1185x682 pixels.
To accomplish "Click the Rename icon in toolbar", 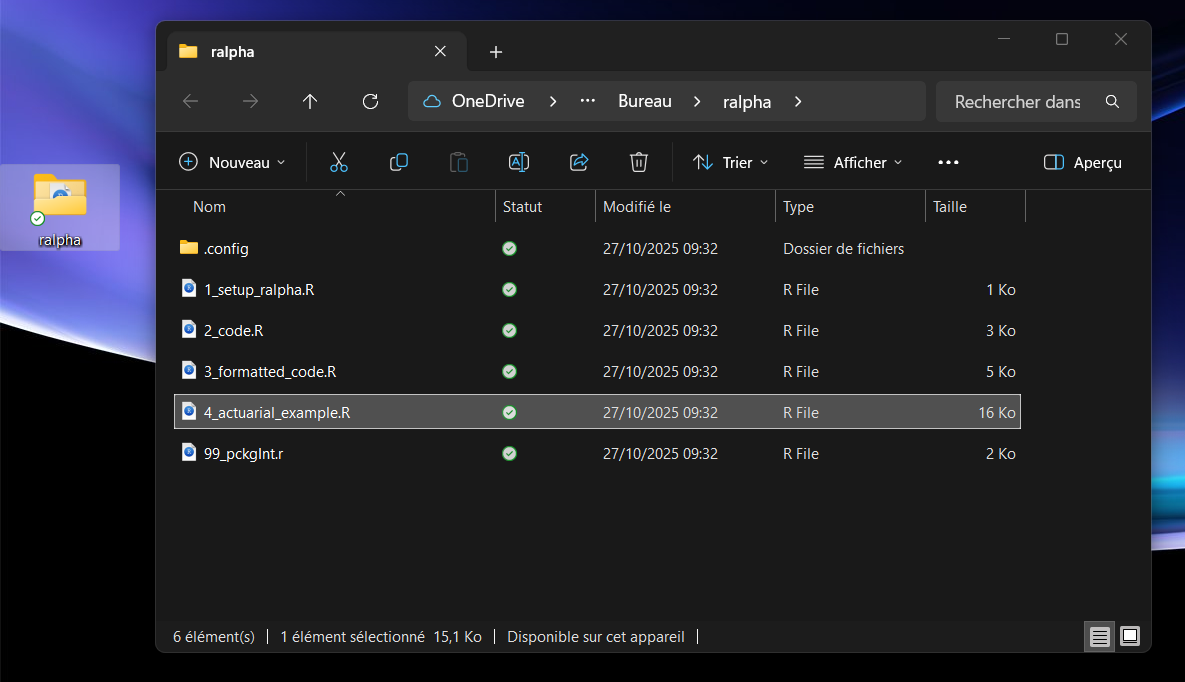I will (x=518, y=163).
